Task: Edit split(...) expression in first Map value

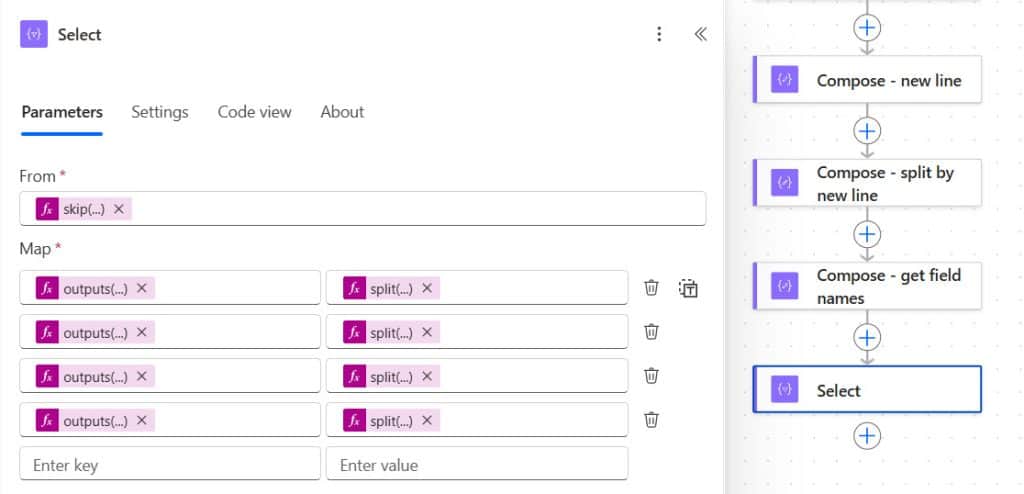Action: tap(391, 288)
